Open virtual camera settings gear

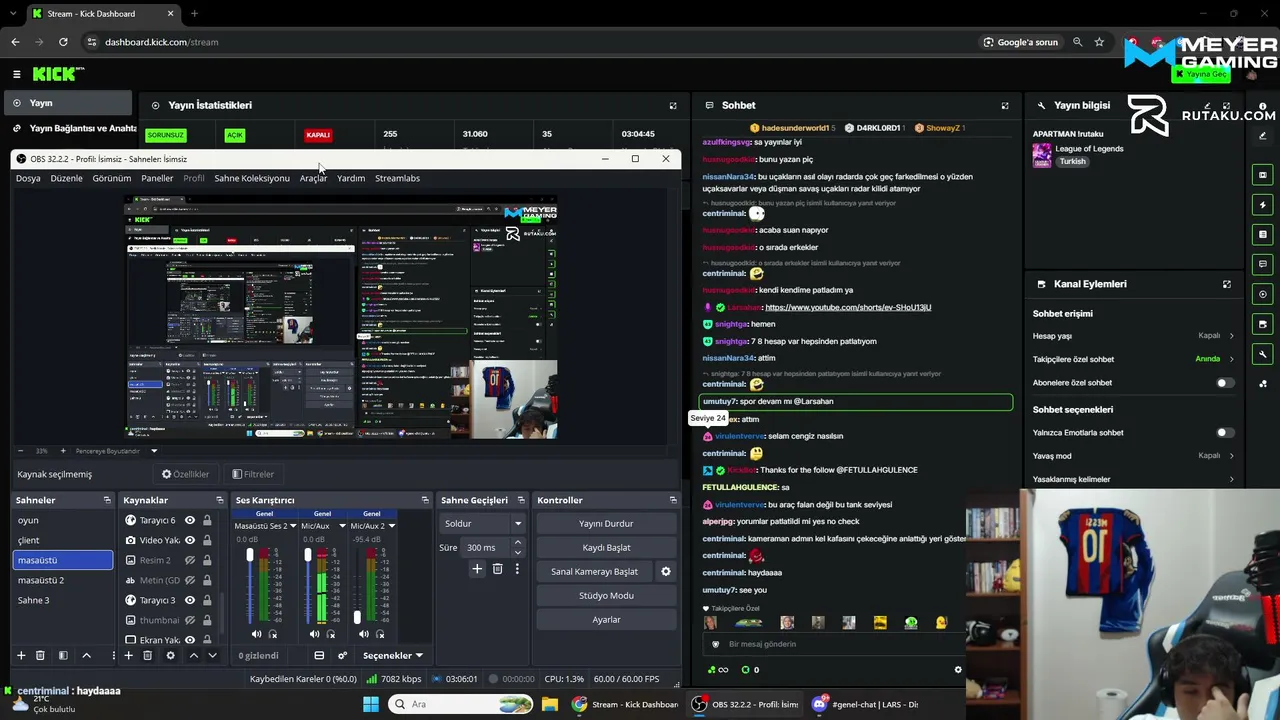click(x=665, y=571)
